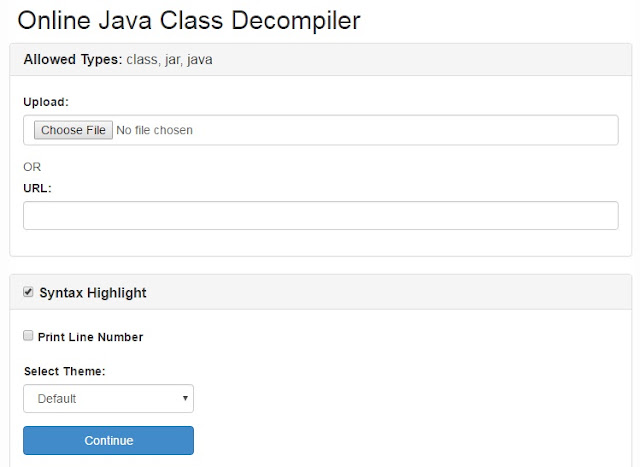640x467 pixels.
Task: Click the dropdown arrow beside Default
Action: [185, 398]
